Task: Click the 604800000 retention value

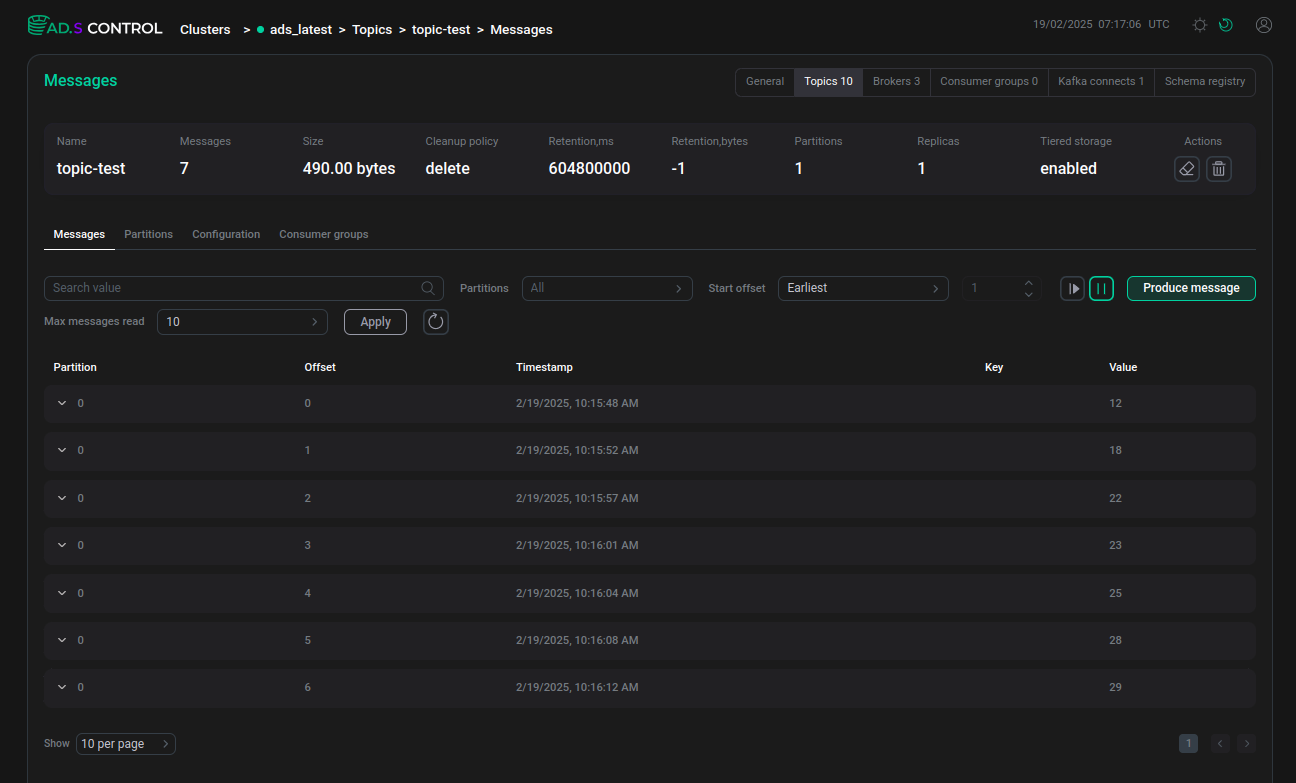Action: tap(589, 169)
